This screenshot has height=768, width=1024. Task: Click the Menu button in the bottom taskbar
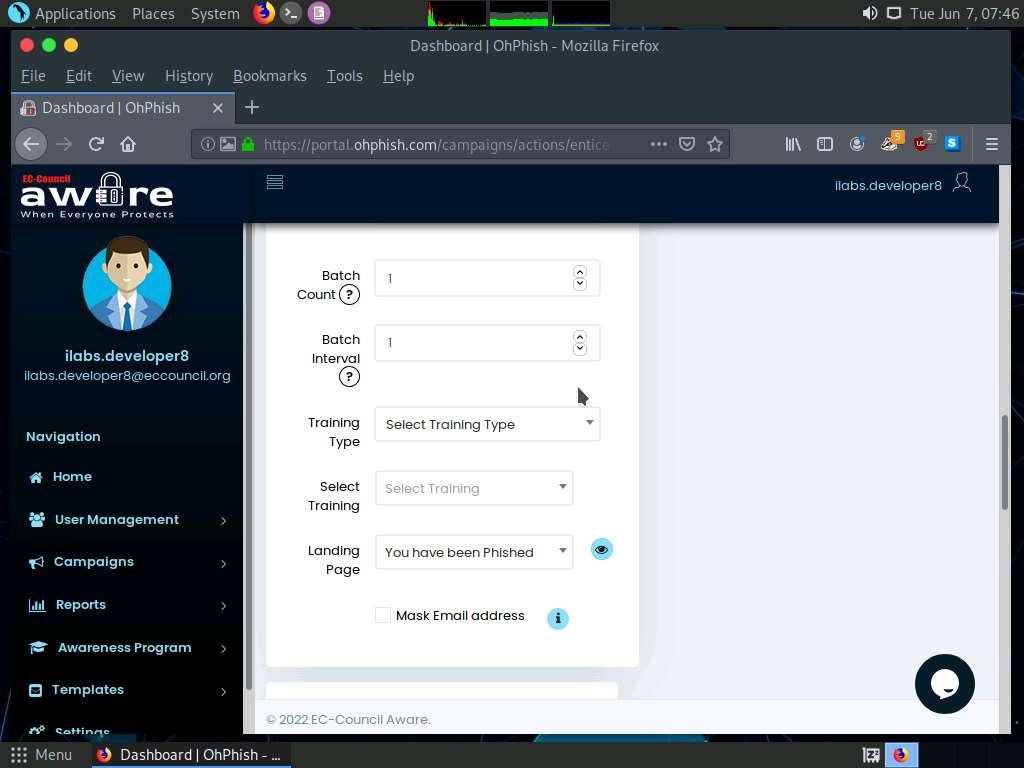41,755
